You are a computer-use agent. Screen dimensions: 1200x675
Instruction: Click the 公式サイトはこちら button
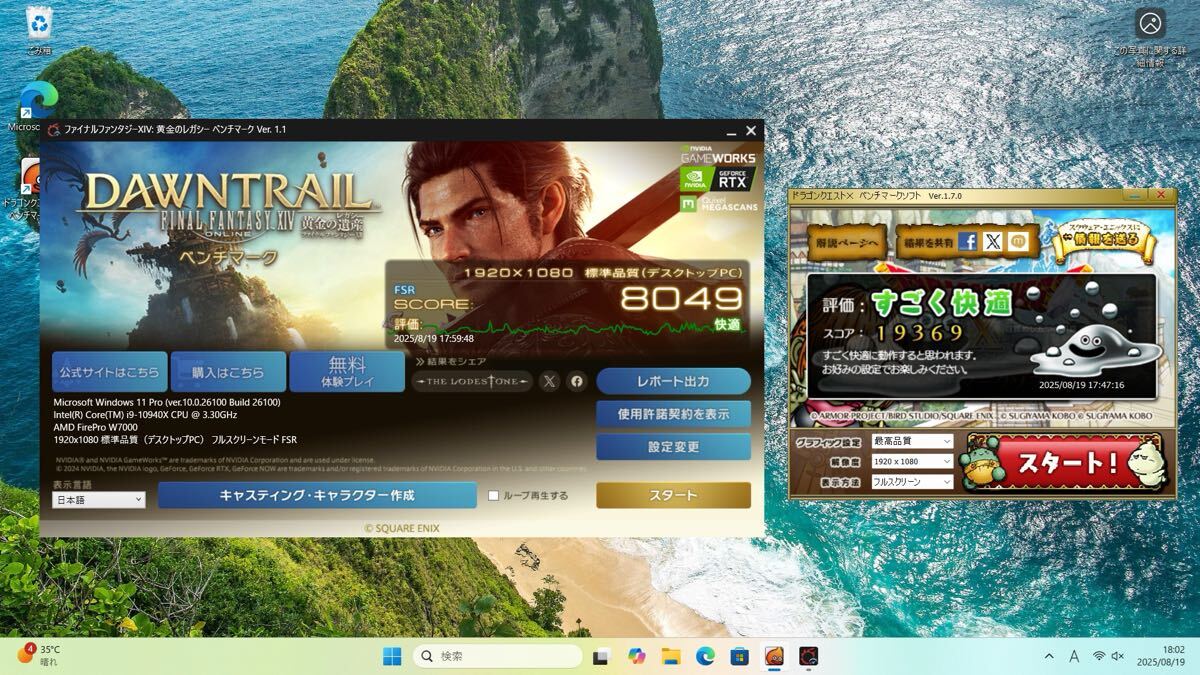click(110, 372)
